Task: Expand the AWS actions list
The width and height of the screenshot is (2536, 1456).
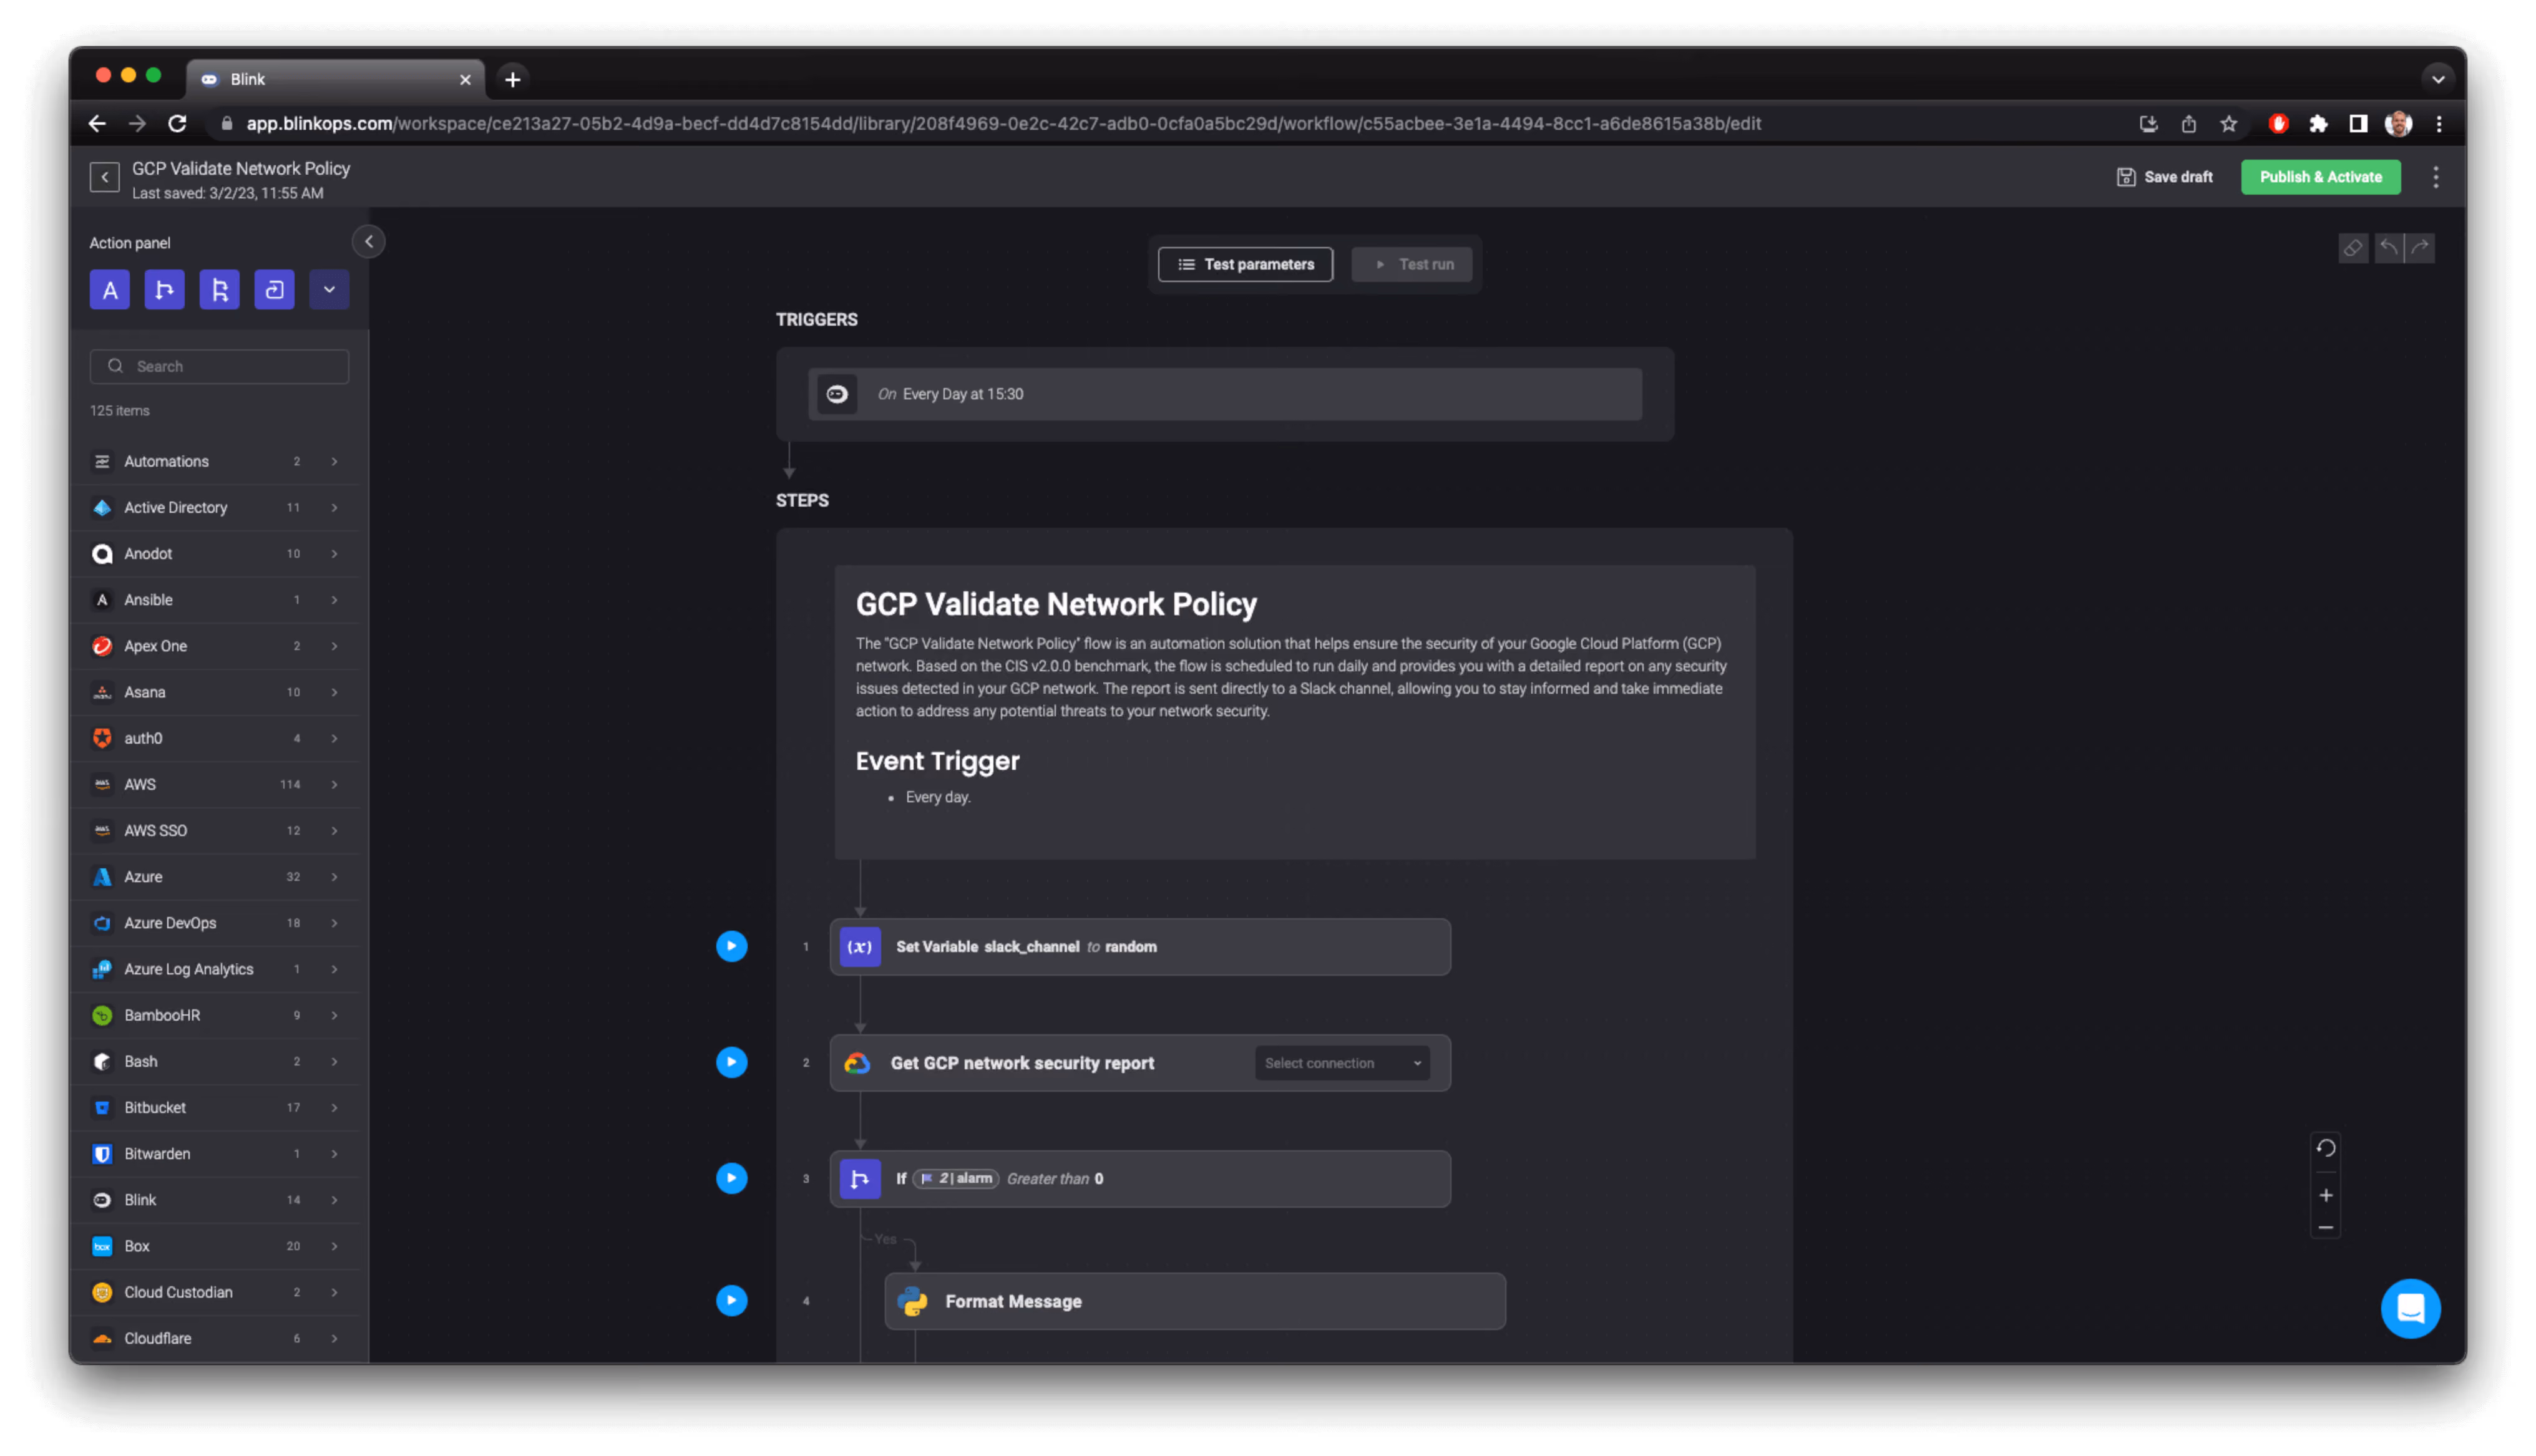Action: pos(215,784)
